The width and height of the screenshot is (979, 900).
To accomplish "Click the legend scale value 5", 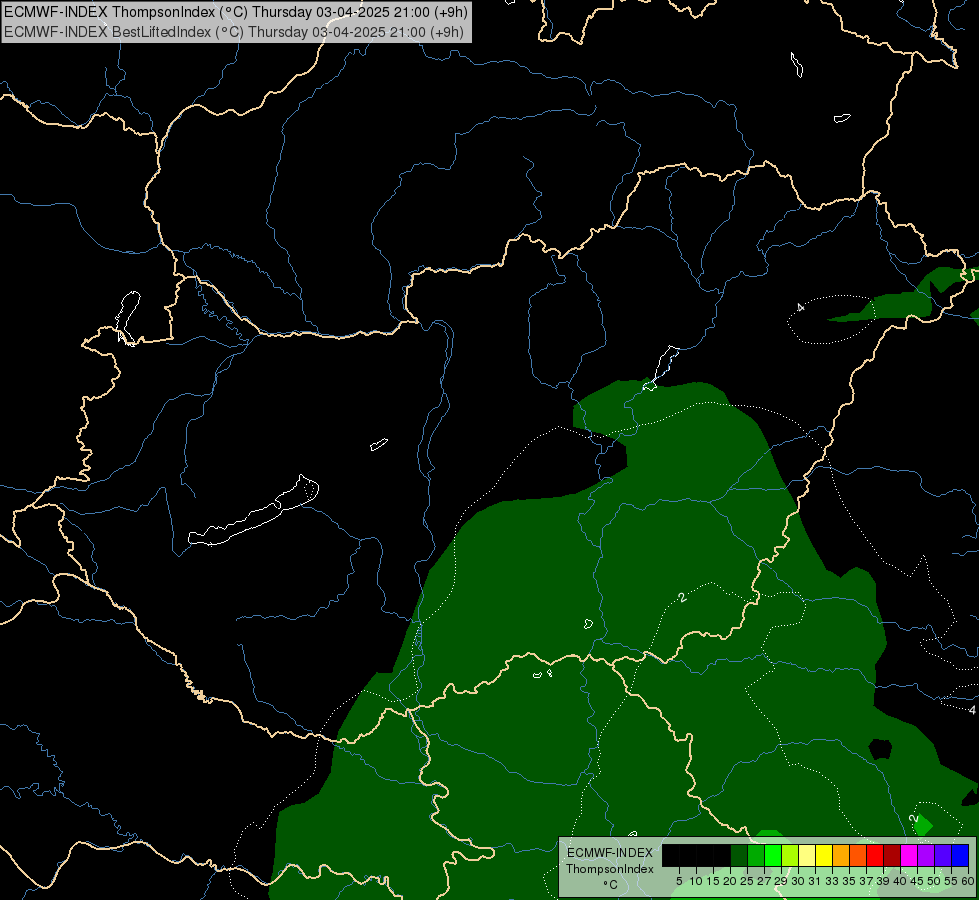I will pos(679,881).
